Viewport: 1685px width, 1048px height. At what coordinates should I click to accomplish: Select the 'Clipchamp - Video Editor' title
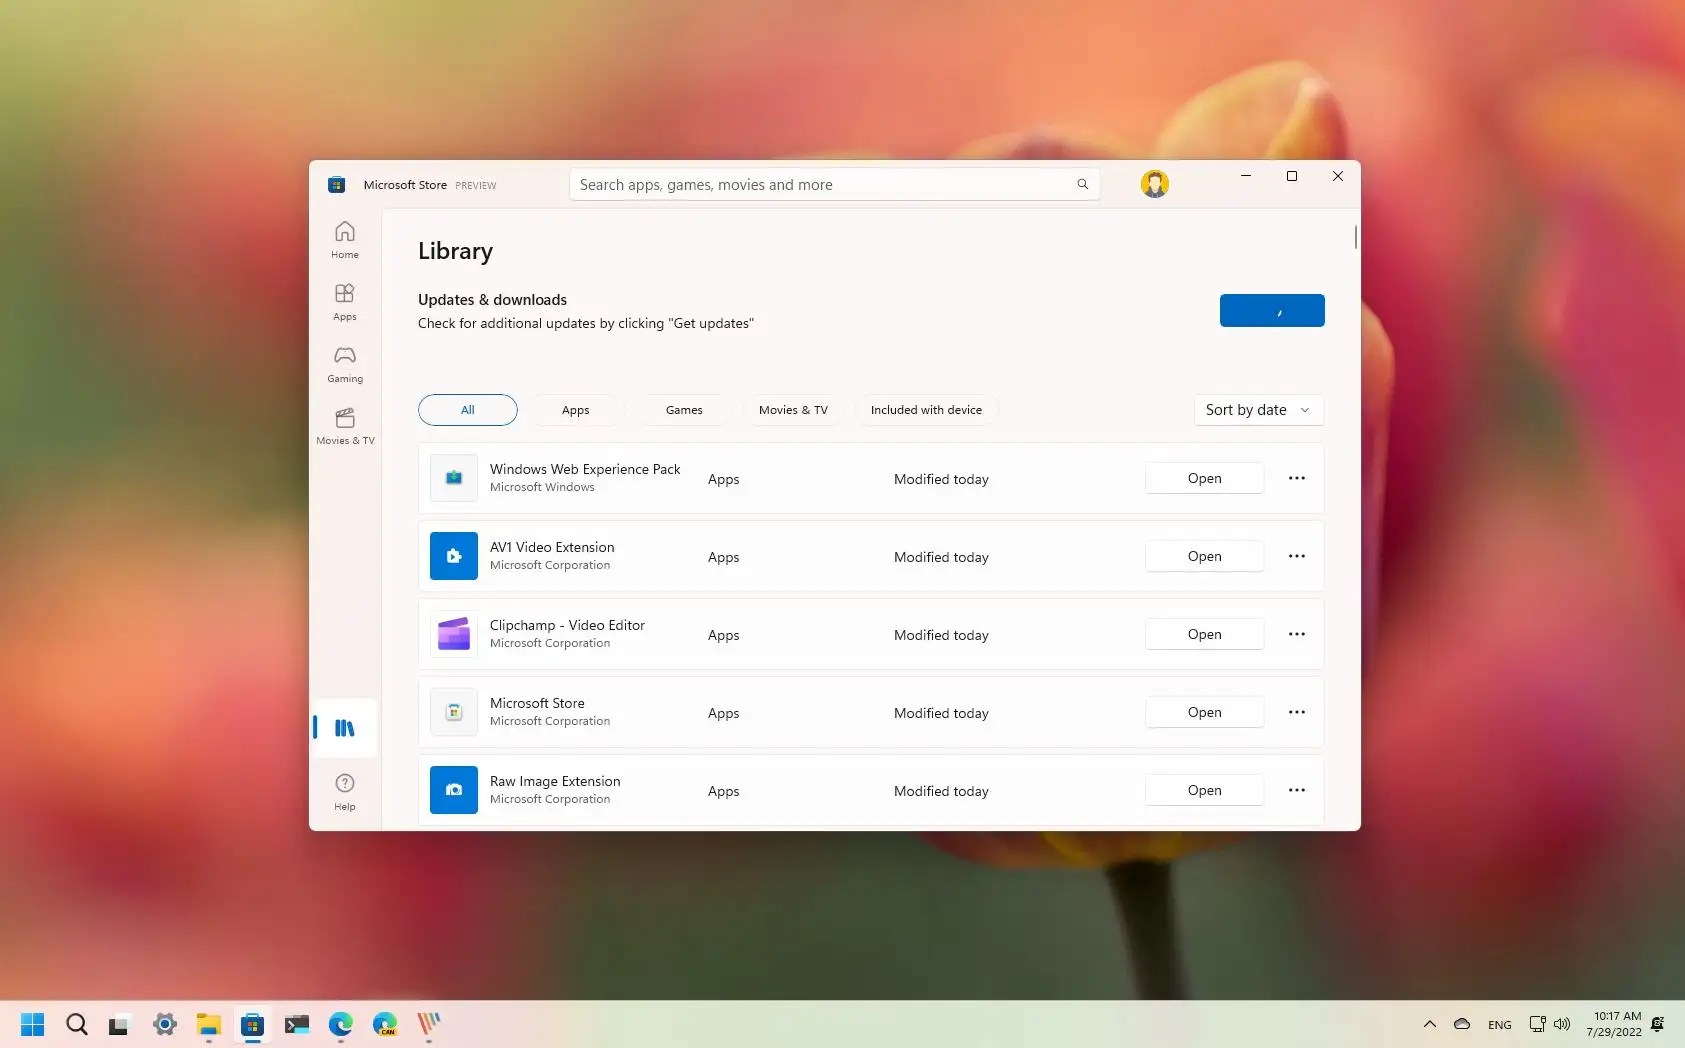[567, 625]
